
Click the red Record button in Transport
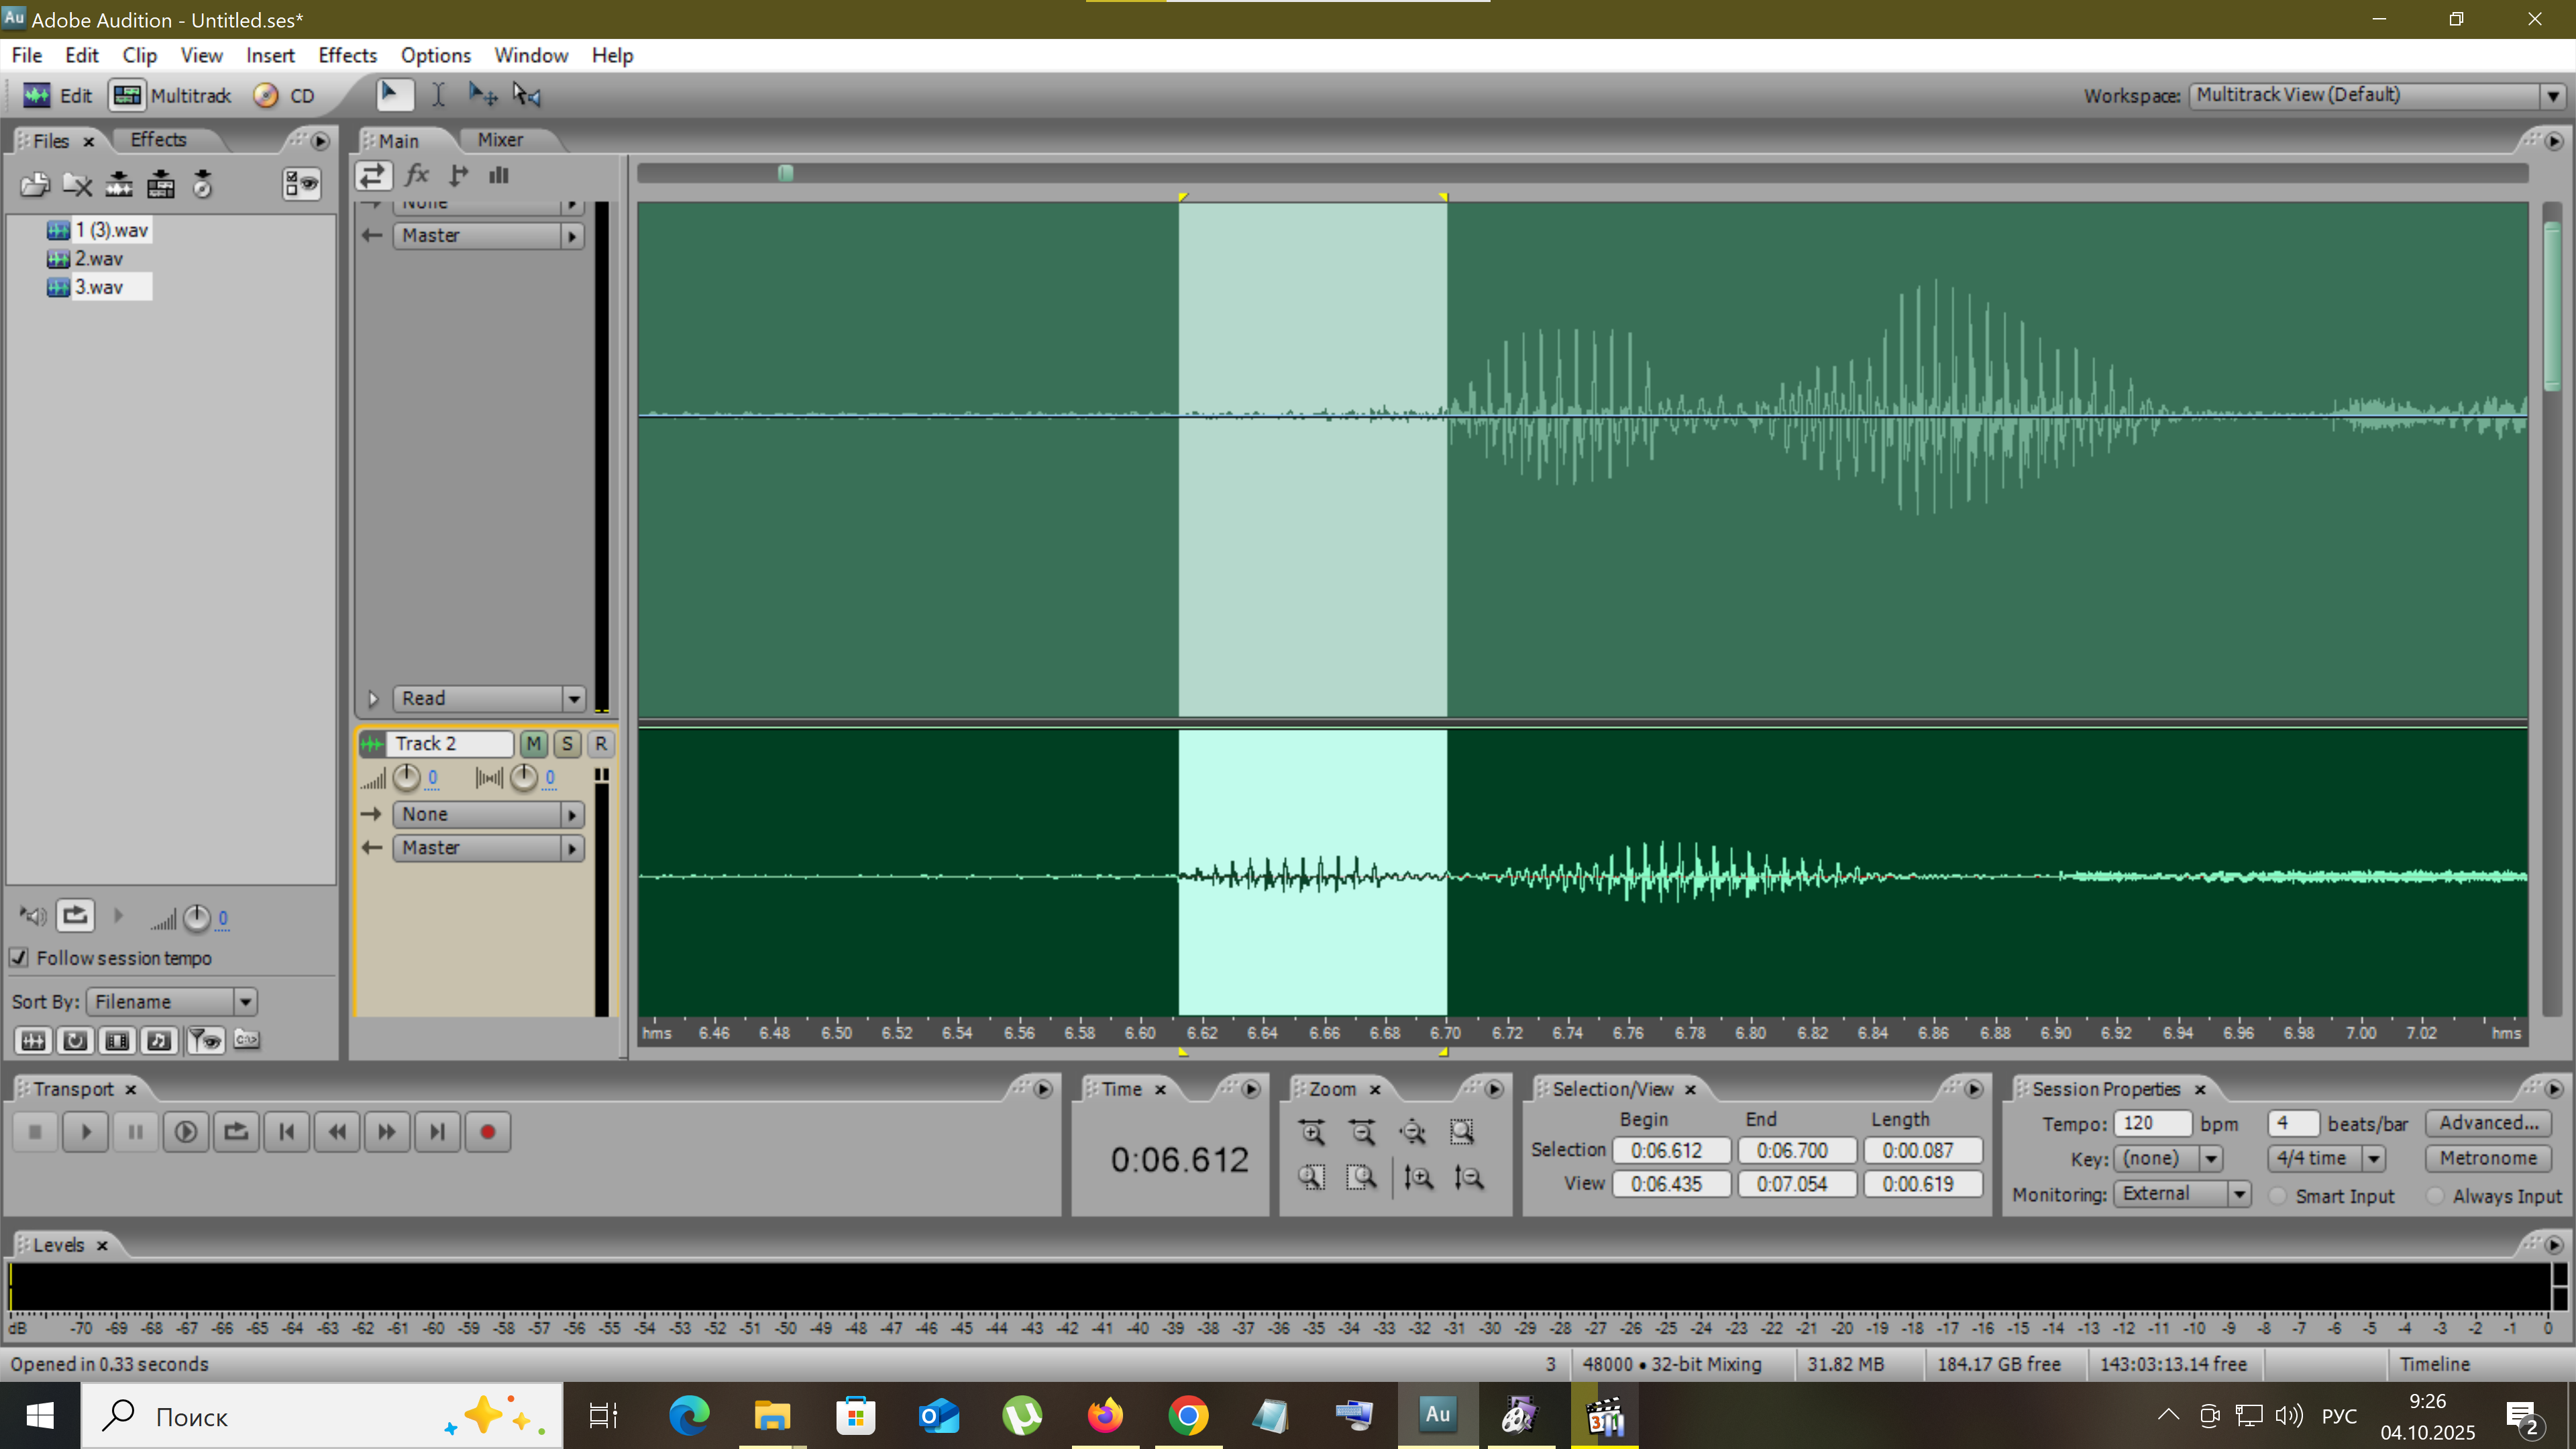[487, 1132]
